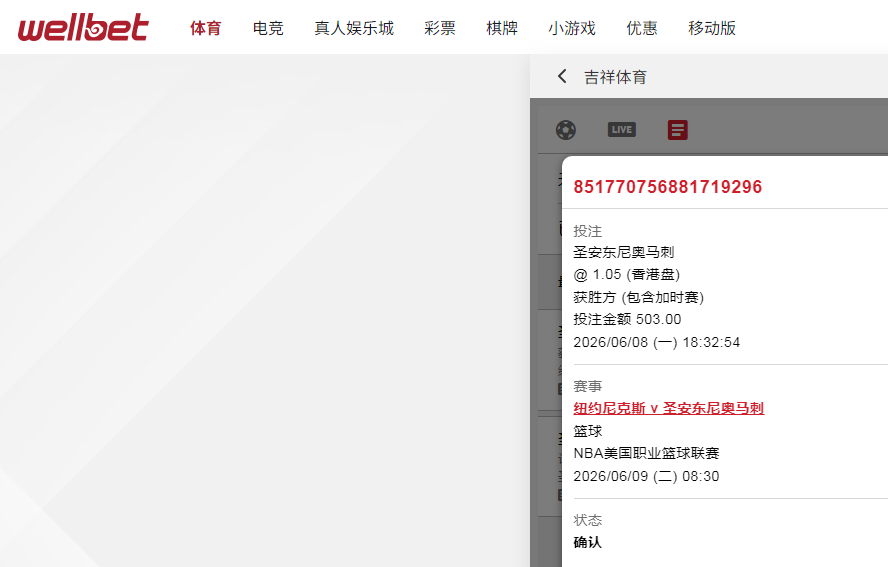This screenshot has width=888, height=567.
Task: Open the 纽约尼克斯 v 圣安东尼奥马刺 match link
Action: pos(669,408)
